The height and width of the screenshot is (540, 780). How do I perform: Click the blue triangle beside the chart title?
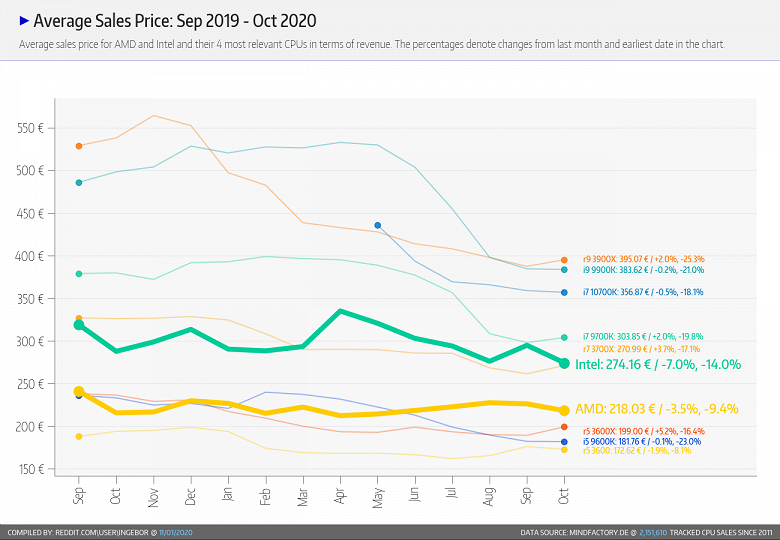pyautogui.click(x=24, y=19)
